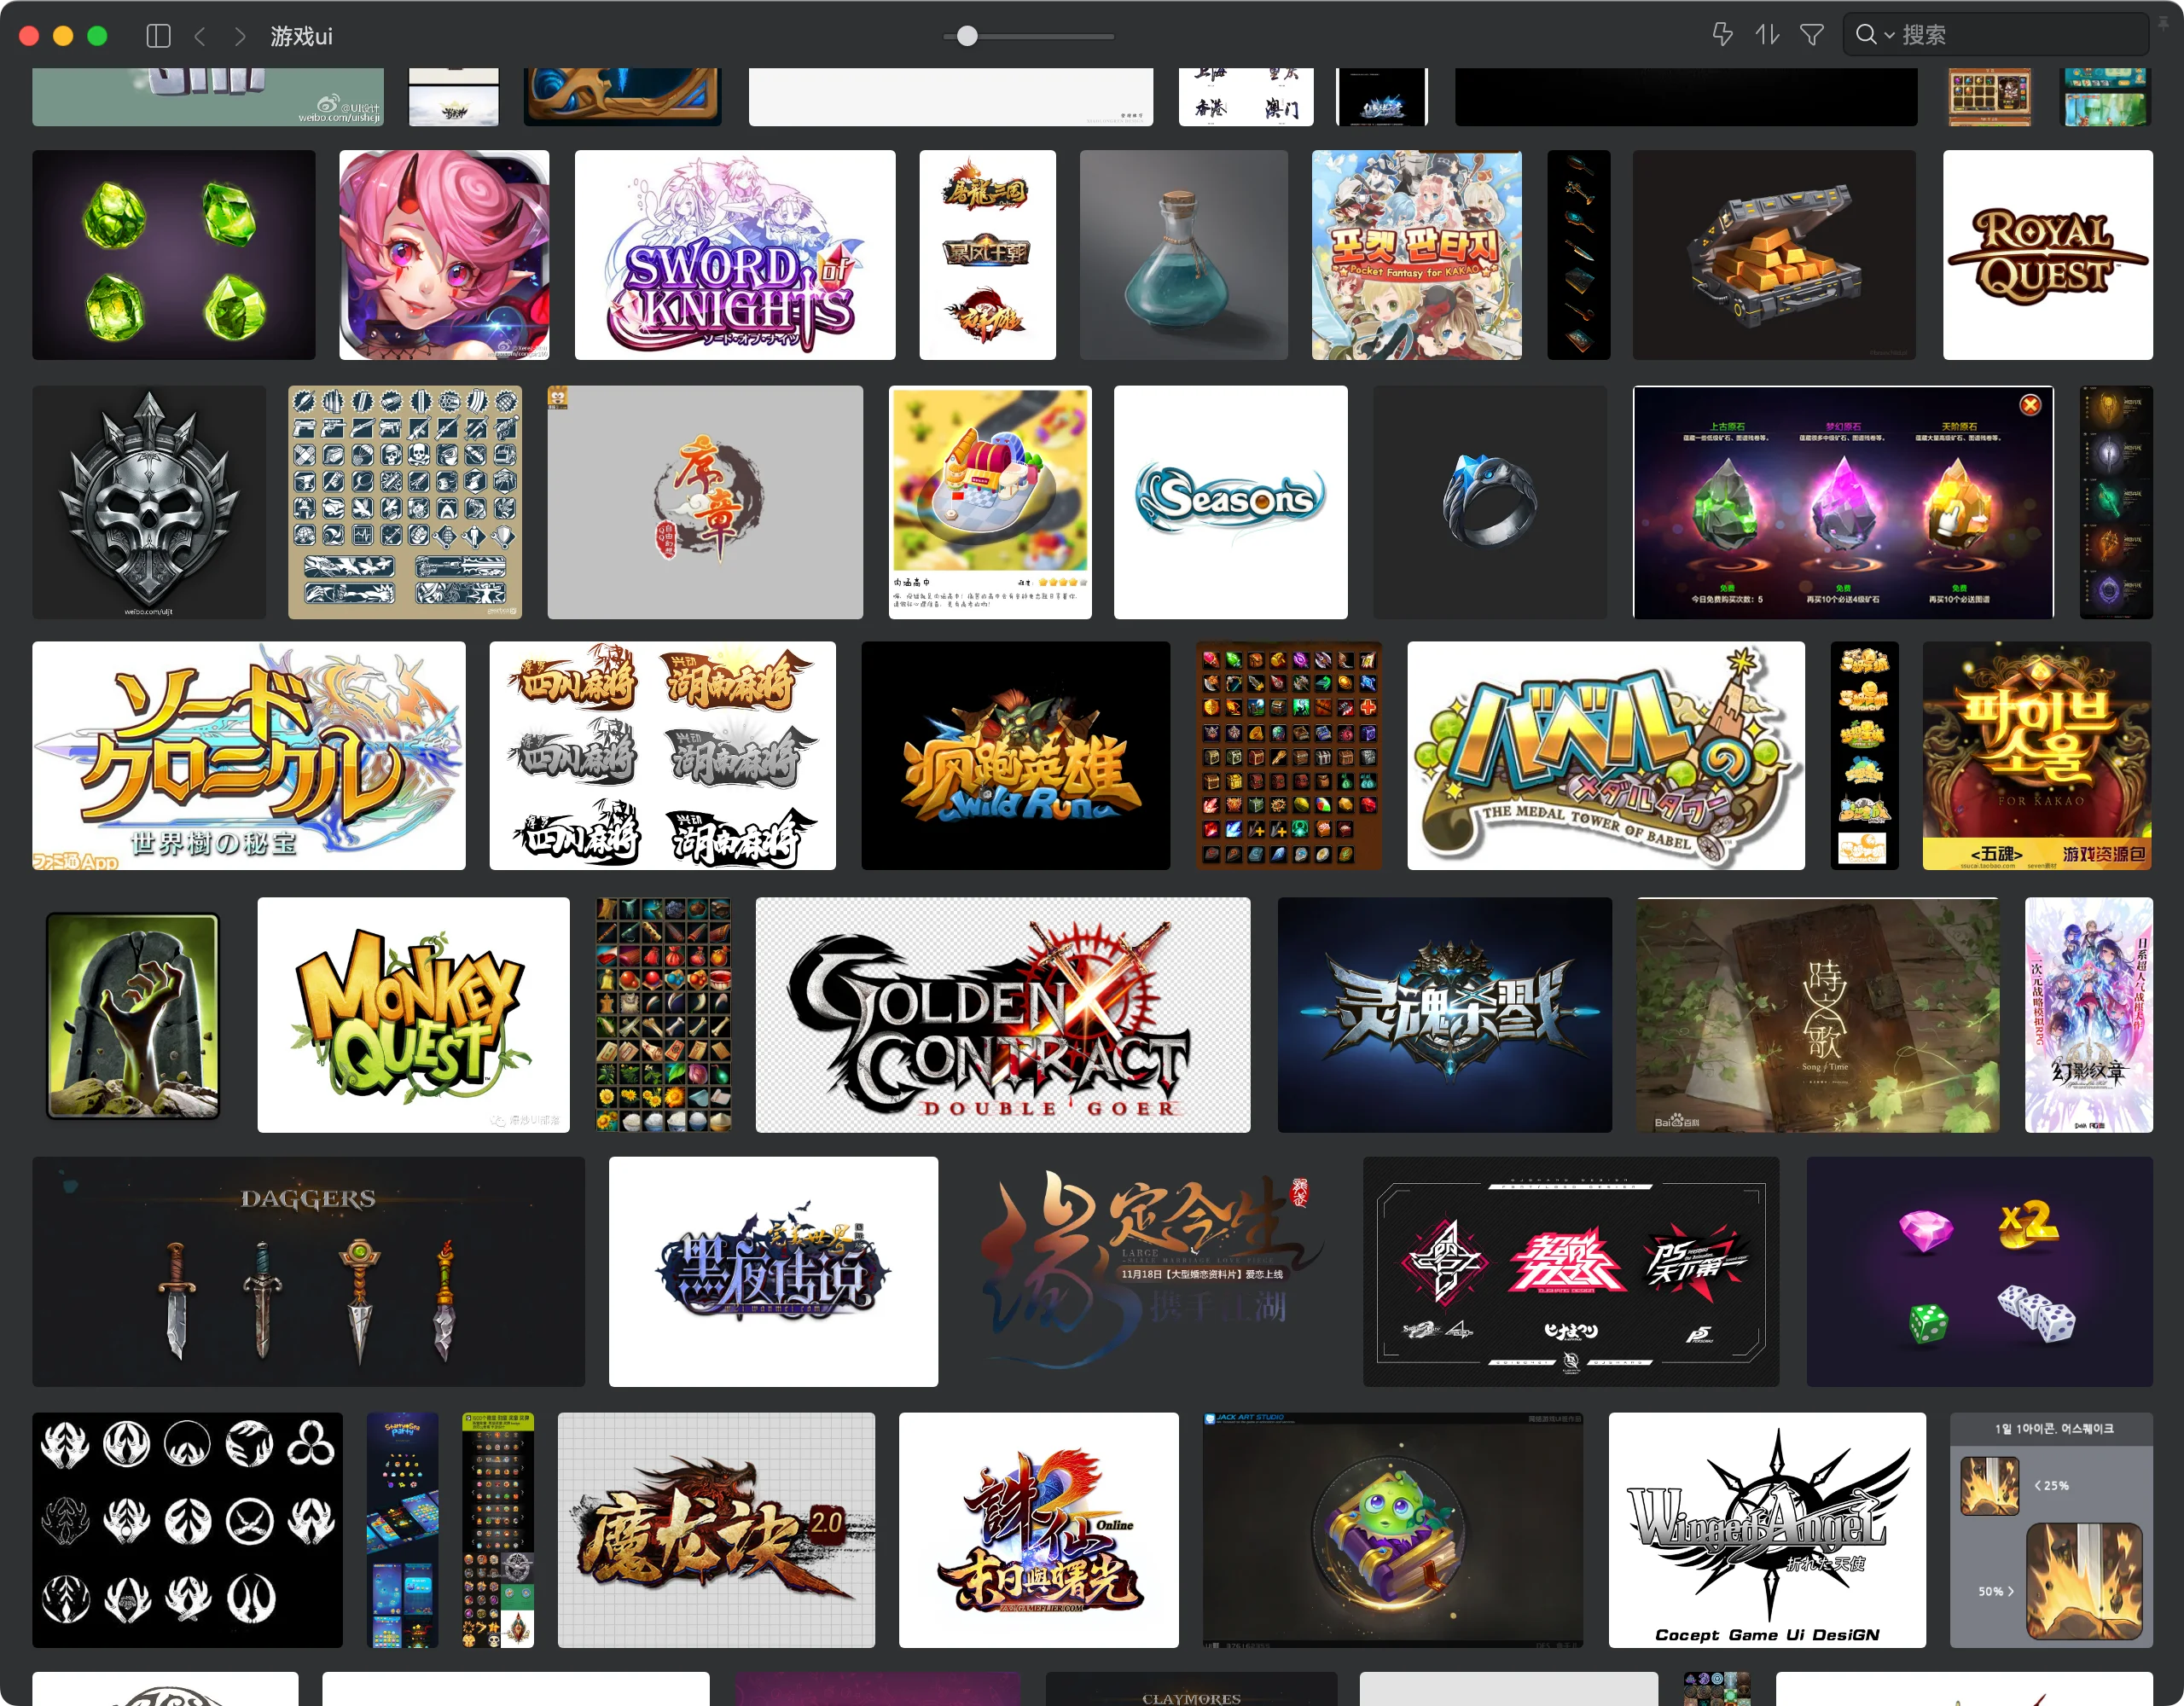The width and height of the screenshot is (2184, 1706).
Task: Select the pink gem and dice thumbnail
Action: coord(1980,1272)
